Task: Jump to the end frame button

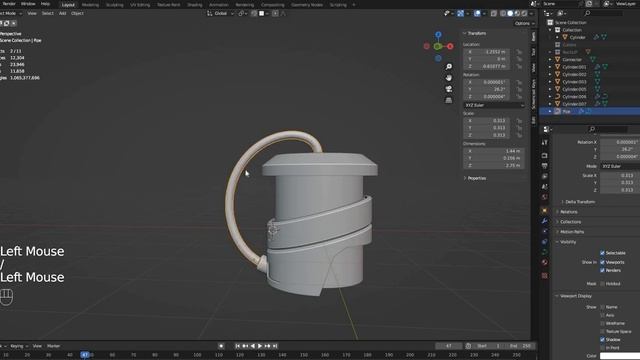Action: tap(275, 346)
